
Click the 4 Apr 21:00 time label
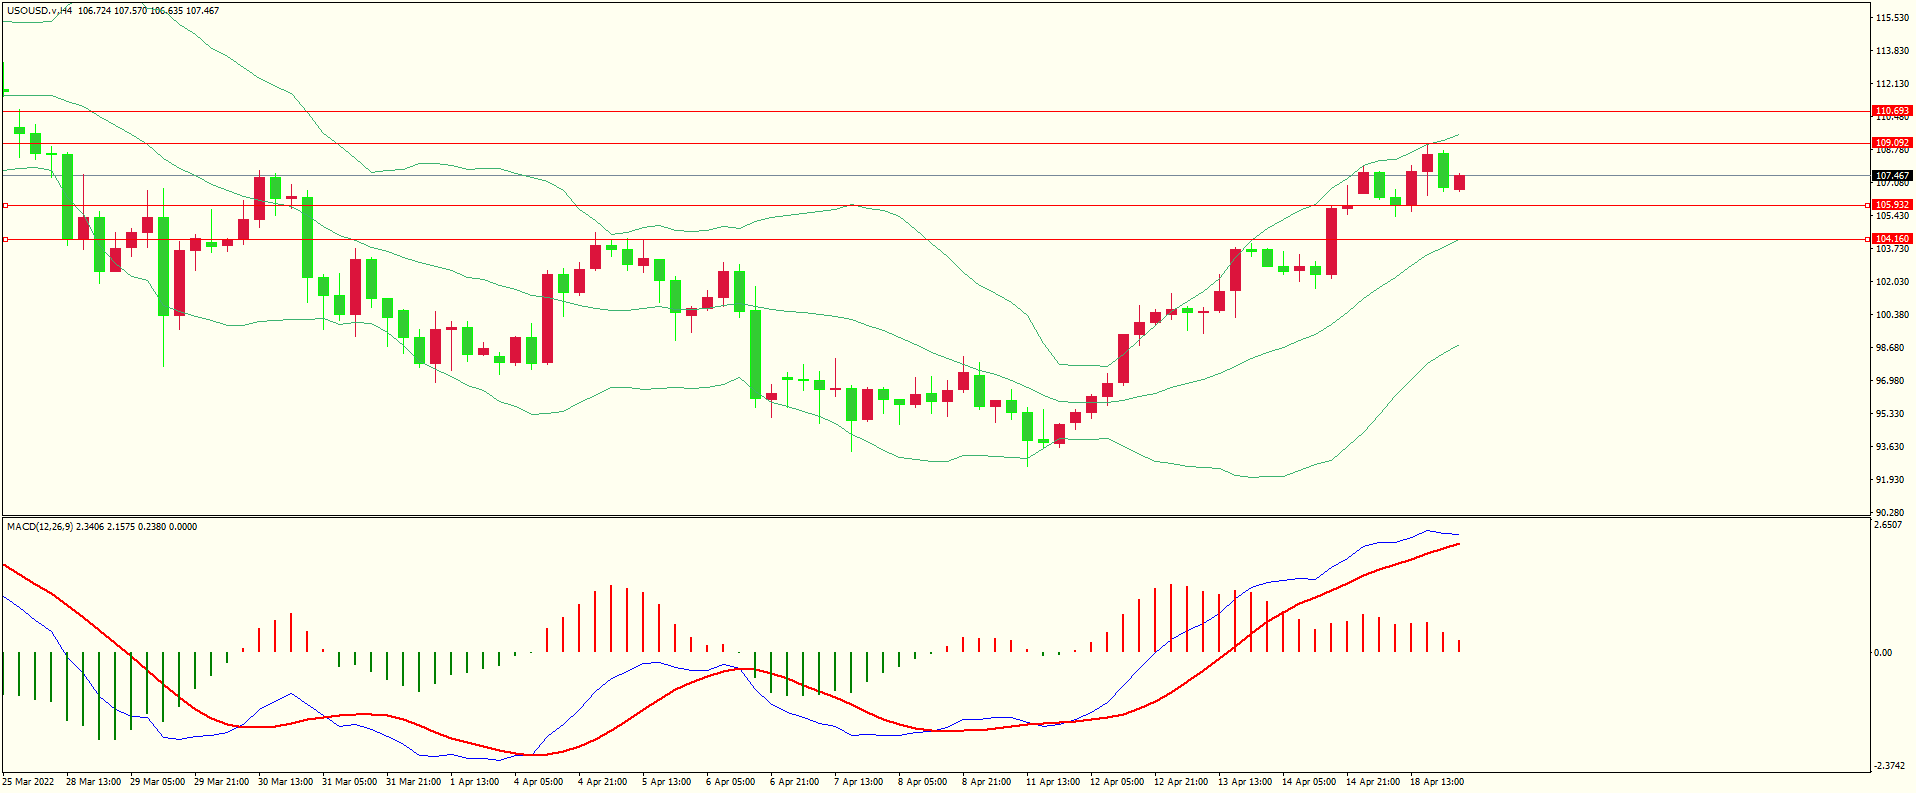pos(603,782)
